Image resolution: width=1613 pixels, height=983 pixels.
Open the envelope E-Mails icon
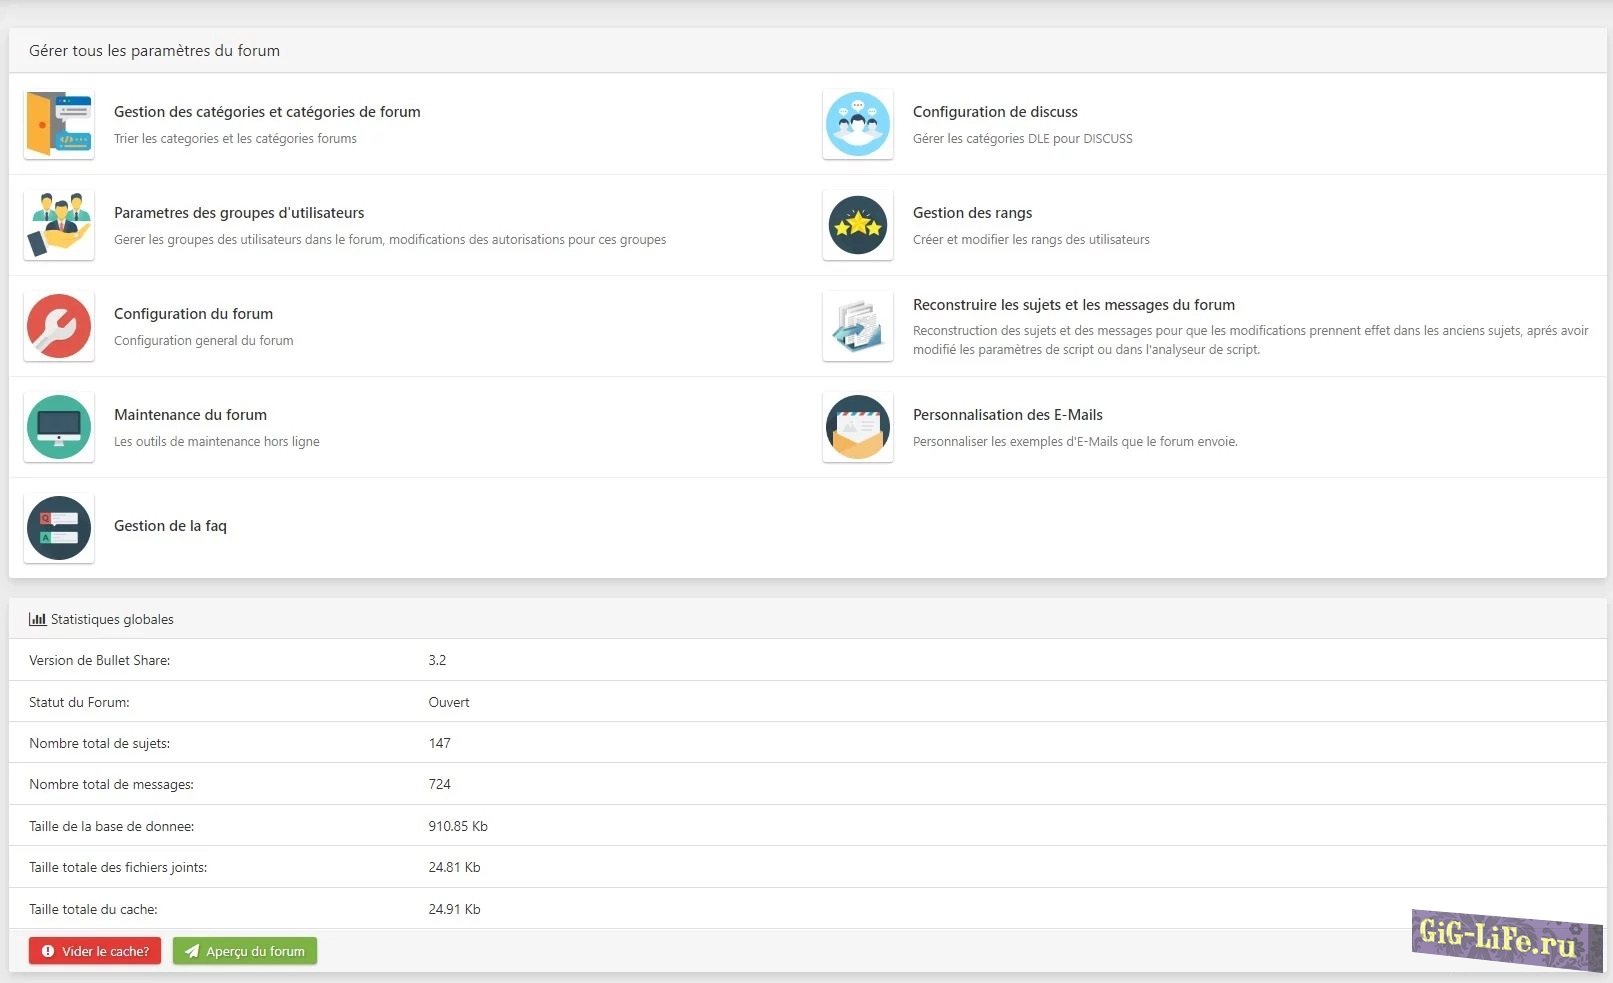857,427
